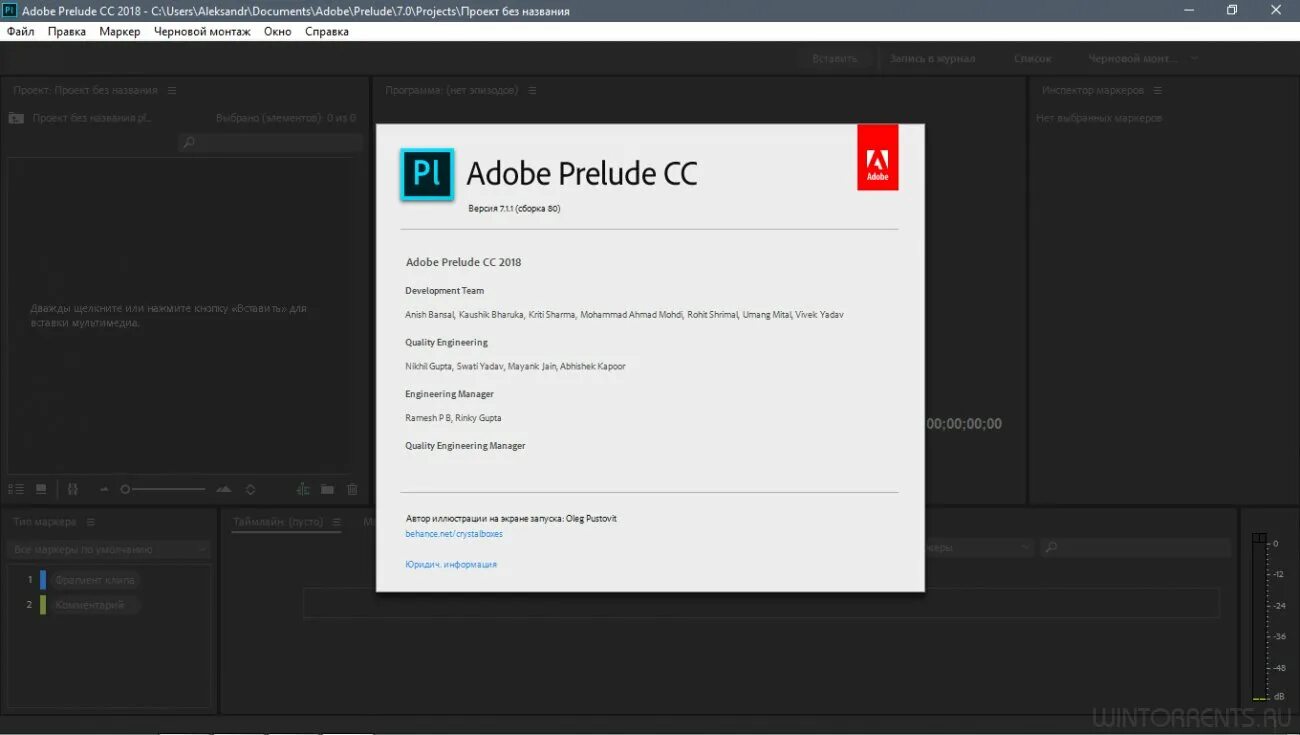Open the Маркер menu

pos(120,31)
